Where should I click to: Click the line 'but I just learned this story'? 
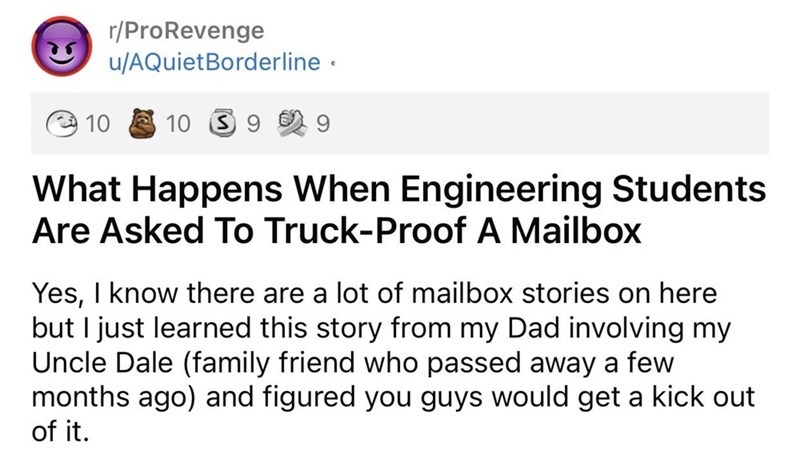[x=382, y=329]
